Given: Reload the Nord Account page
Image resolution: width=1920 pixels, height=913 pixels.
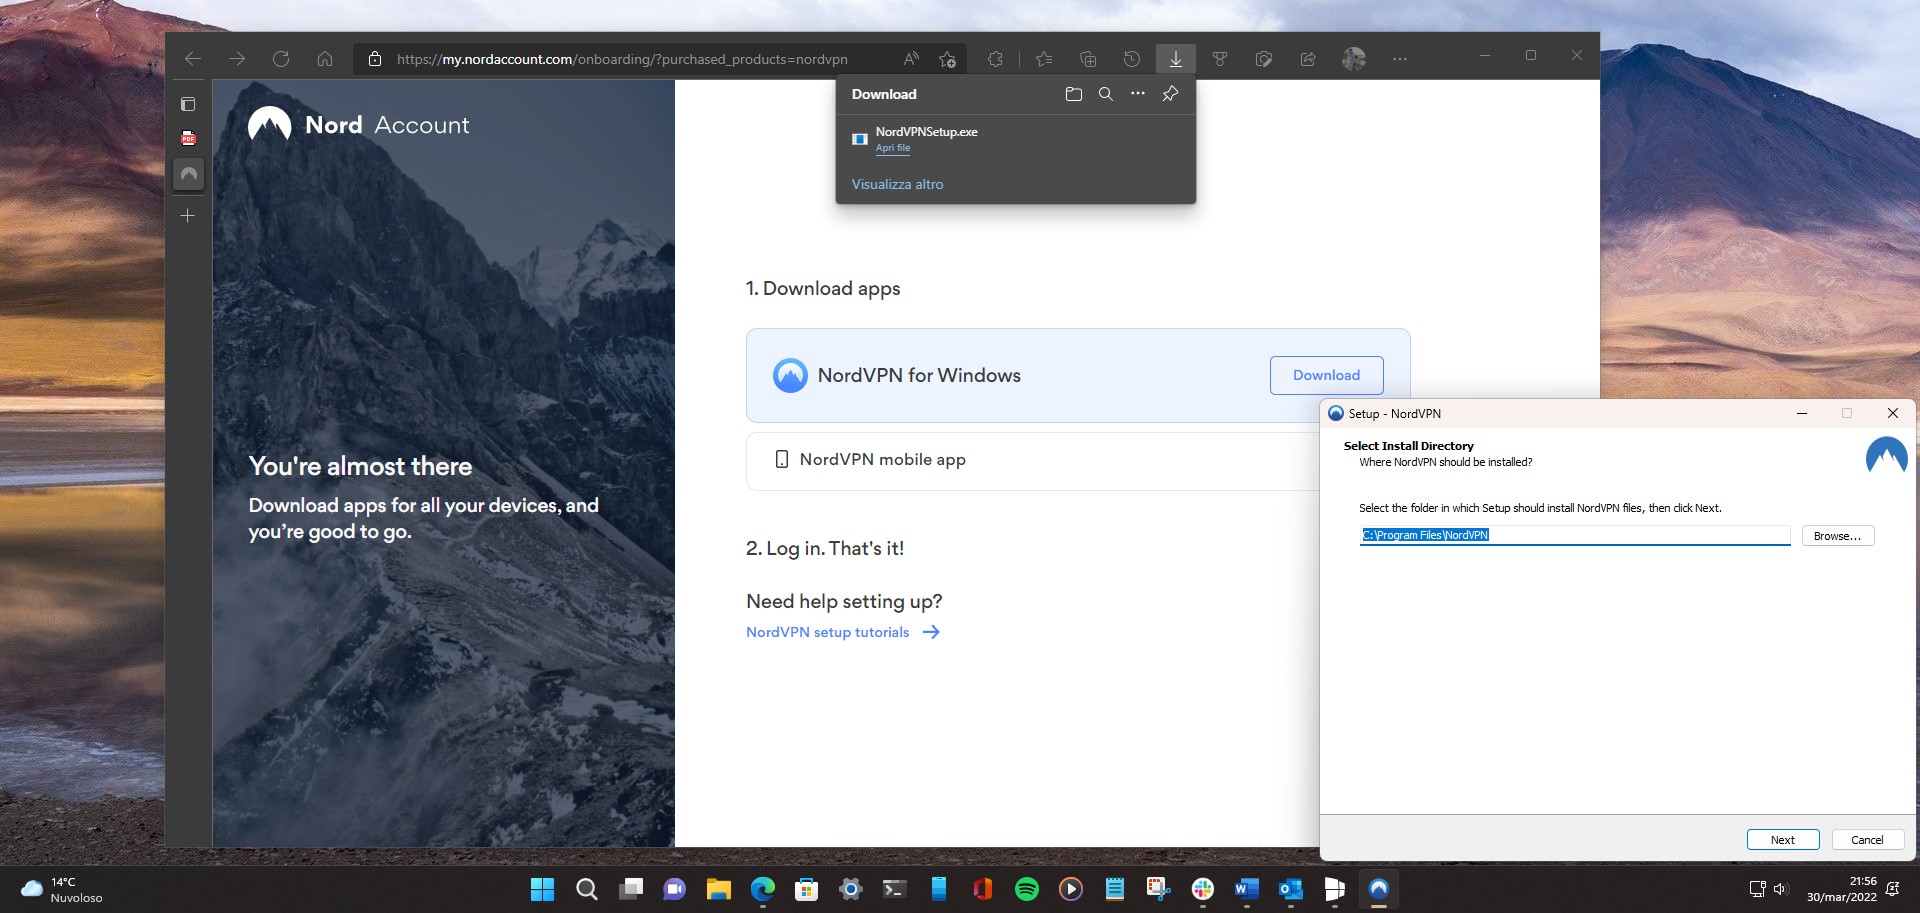Looking at the screenshot, I should tap(281, 59).
